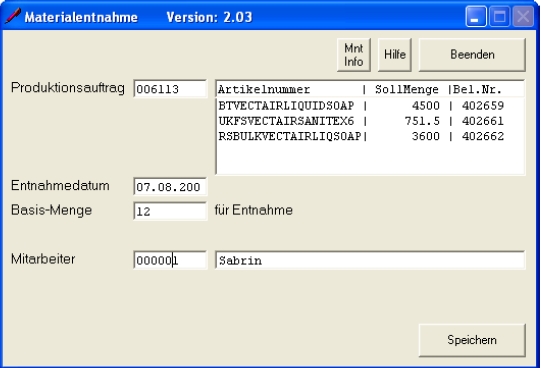Click the red pen application icon
The width and height of the screenshot is (541, 368).
tap(13, 16)
